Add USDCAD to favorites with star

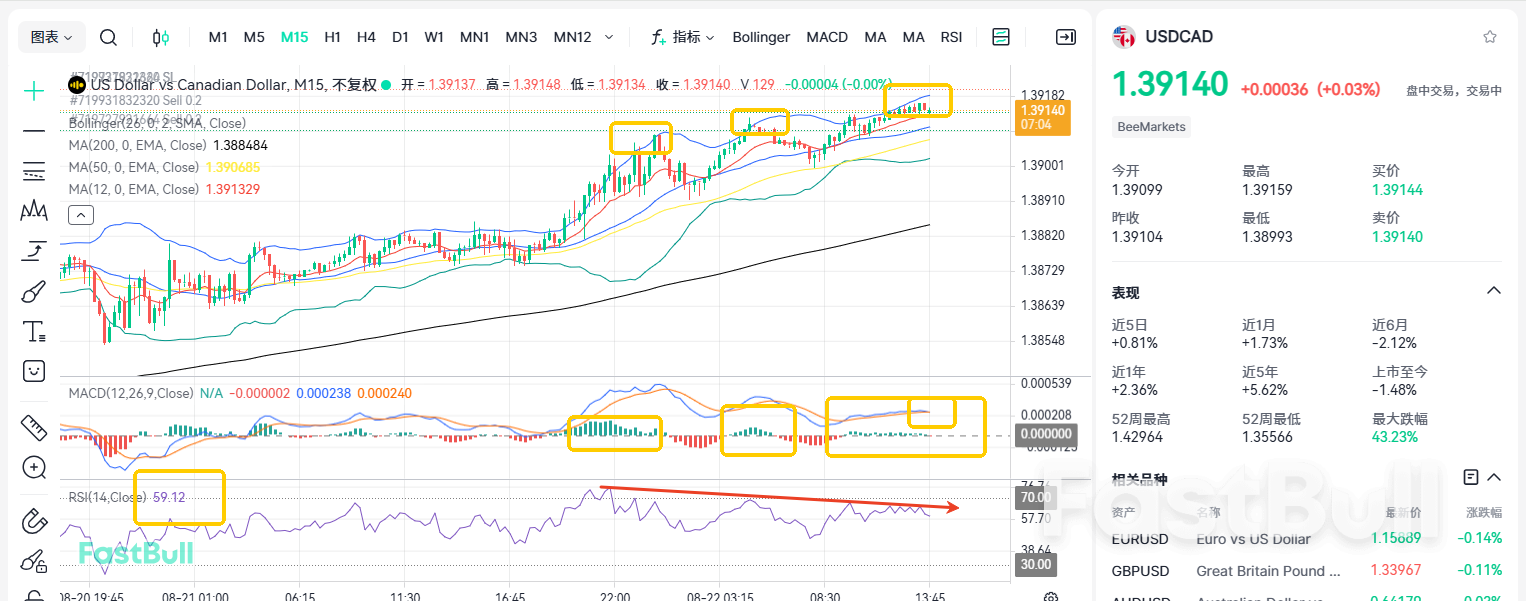(1490, 37)
